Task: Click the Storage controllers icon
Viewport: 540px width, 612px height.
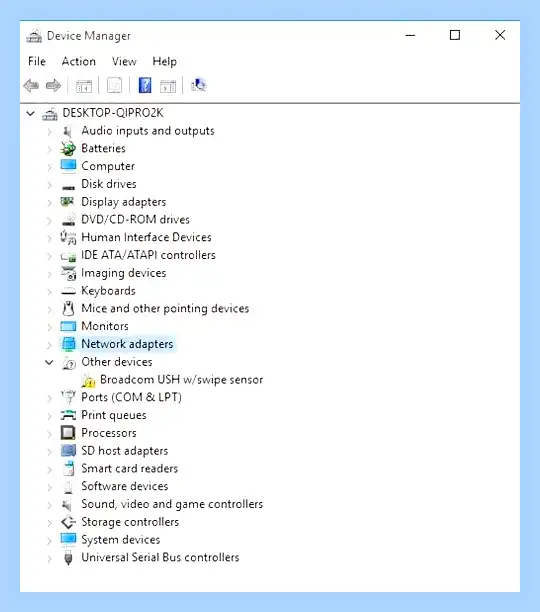Action: [x=68, y=522]
